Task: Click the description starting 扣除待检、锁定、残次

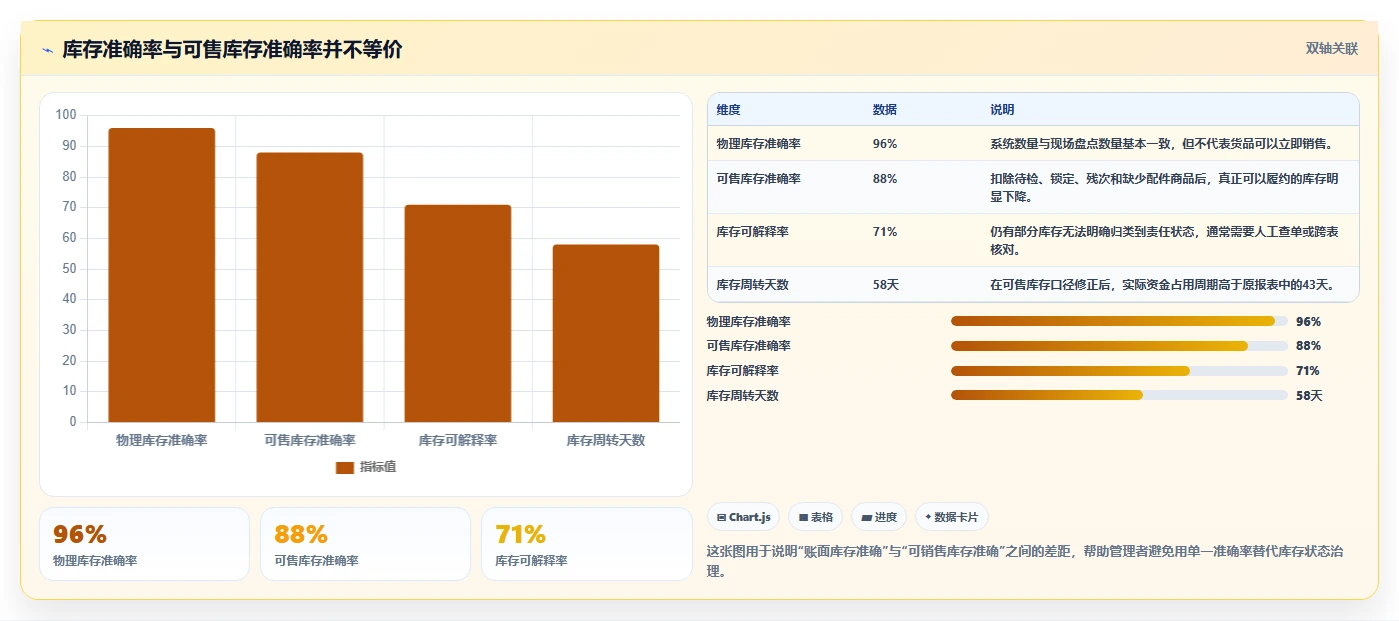Action: (1164, 188)
